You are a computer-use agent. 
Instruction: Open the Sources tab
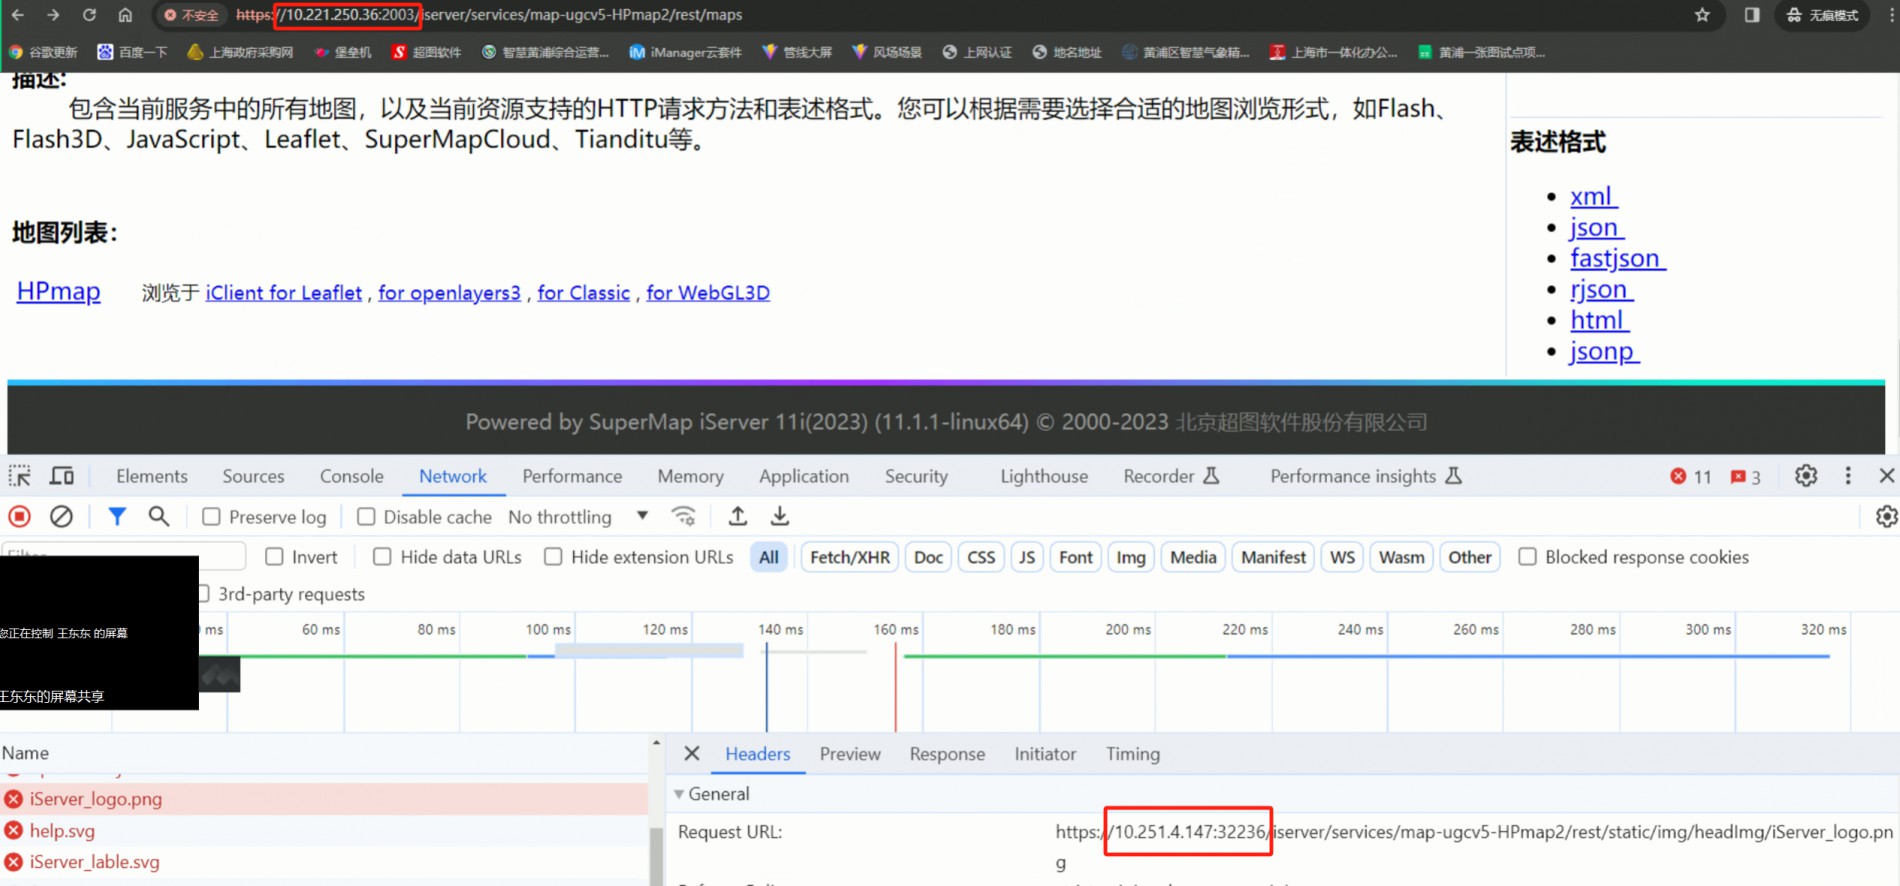tap(254, 476)
